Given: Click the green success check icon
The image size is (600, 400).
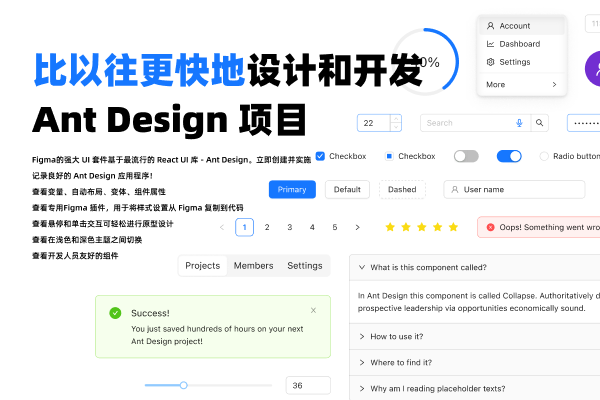Looking at the screenshot, I should coord(115,313).
